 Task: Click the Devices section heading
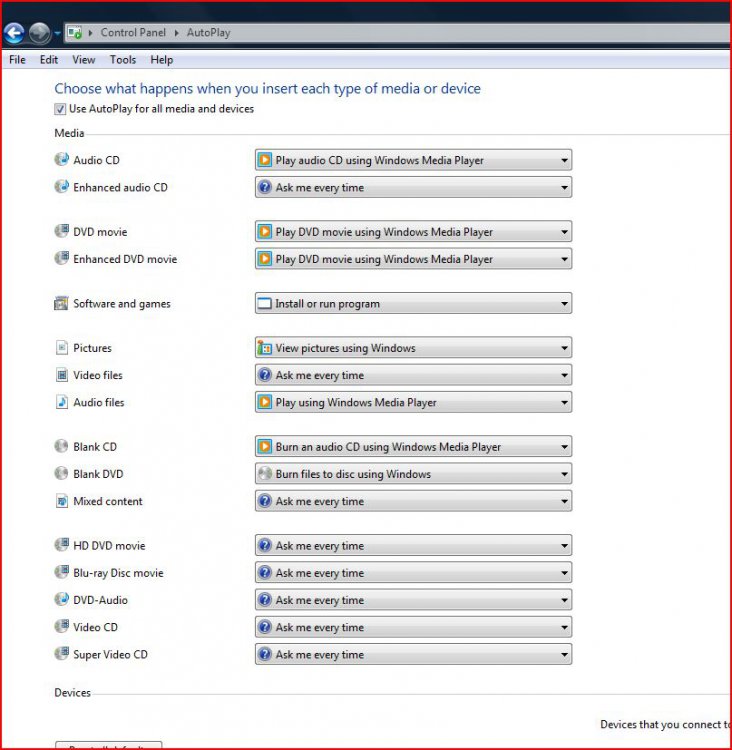(x=72, y=693)
